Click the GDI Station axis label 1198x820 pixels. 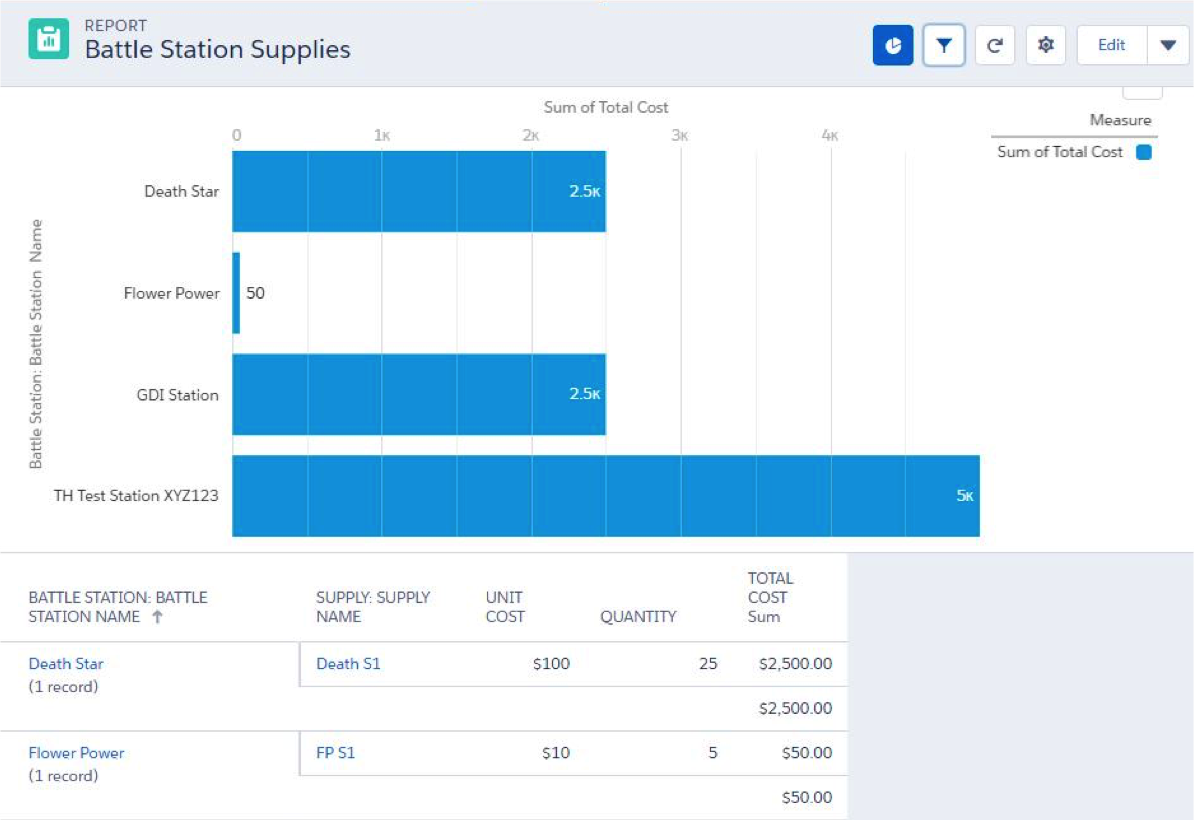(177, 394)
